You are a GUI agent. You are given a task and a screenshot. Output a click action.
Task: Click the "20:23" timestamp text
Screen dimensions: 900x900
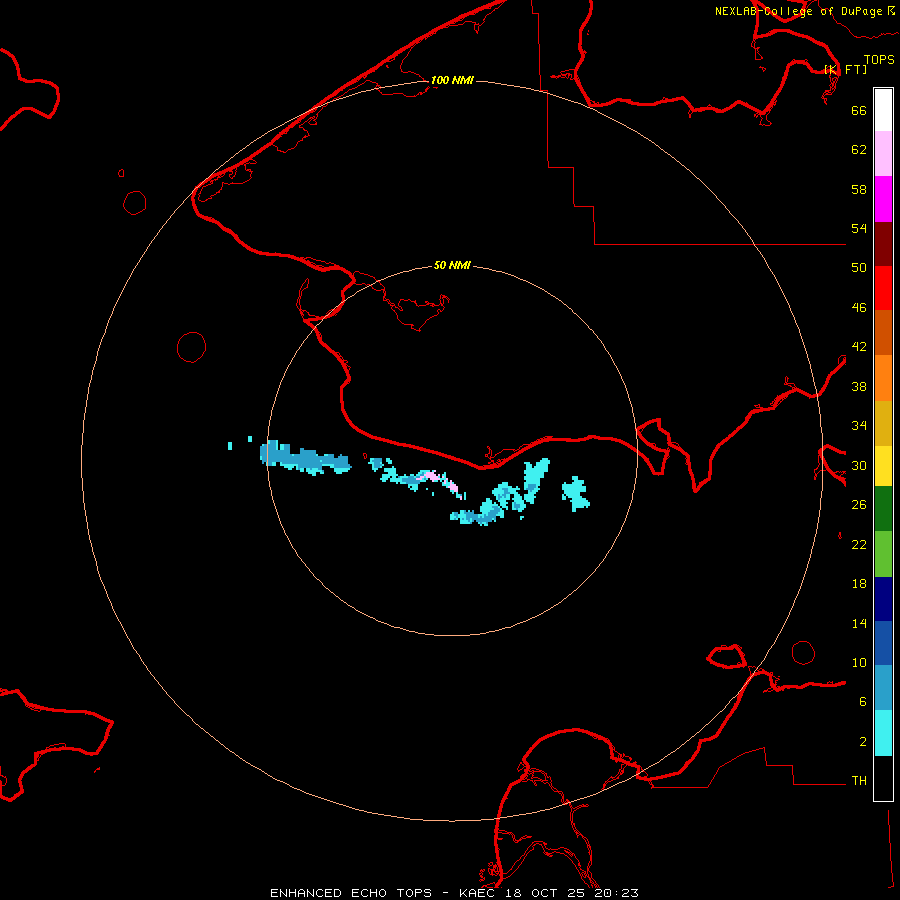click(616, 893)
